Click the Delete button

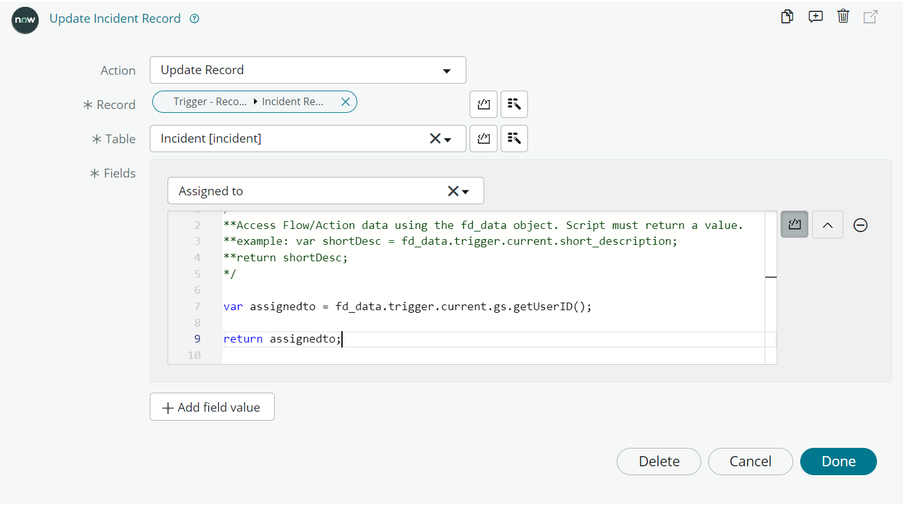click(x=659, y=461)
